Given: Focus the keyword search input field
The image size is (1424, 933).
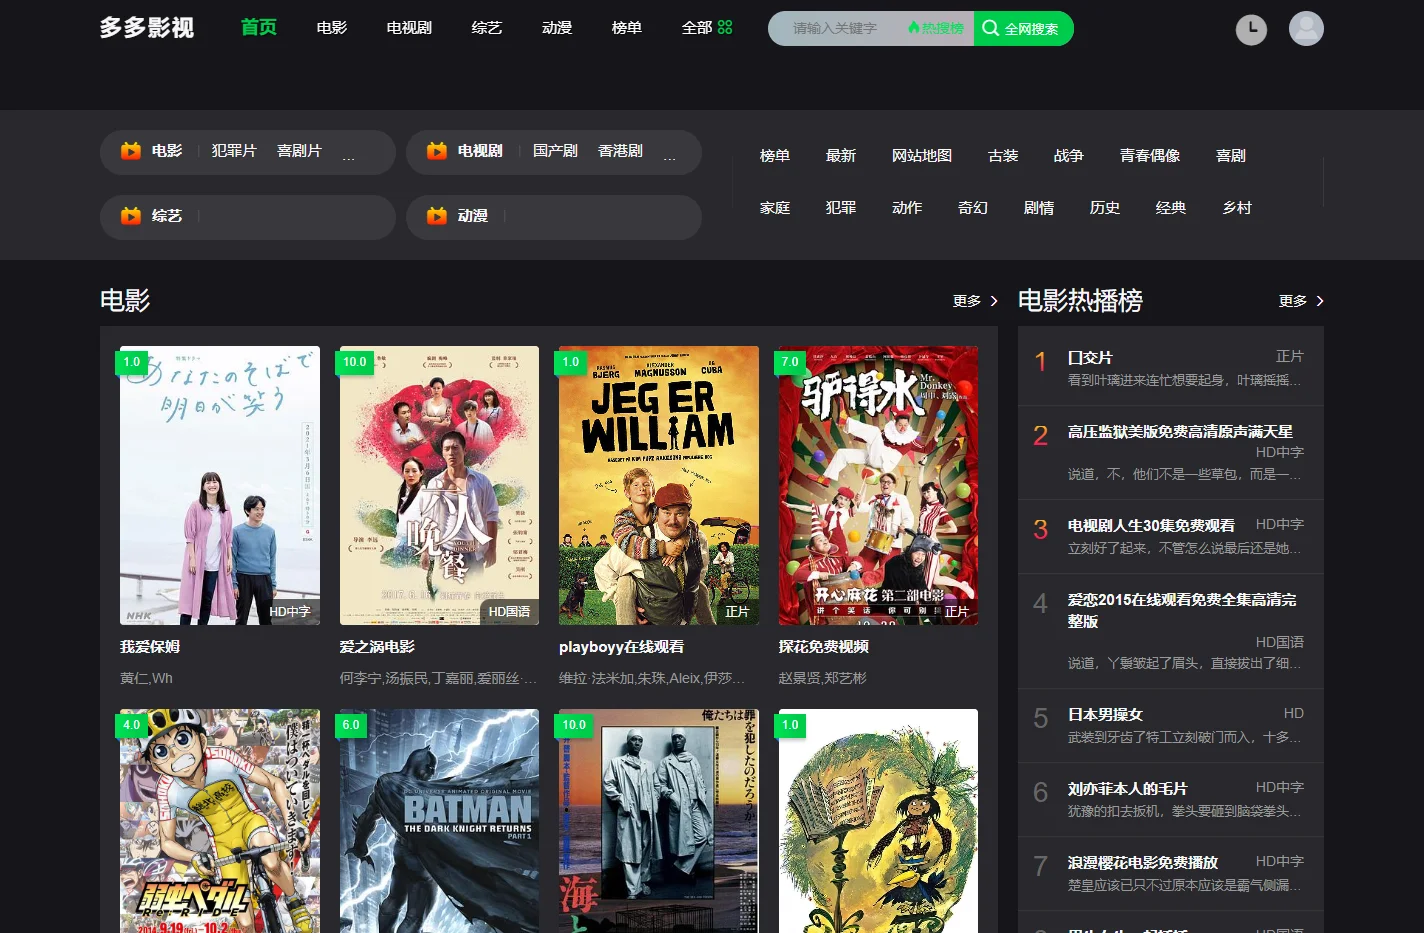Looking at the screenshot, I should pos(835,28).
